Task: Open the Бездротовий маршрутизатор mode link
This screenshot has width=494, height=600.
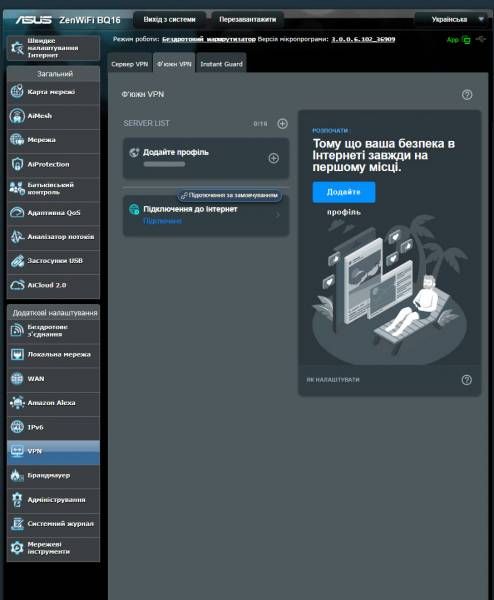Action: point(209,39)
